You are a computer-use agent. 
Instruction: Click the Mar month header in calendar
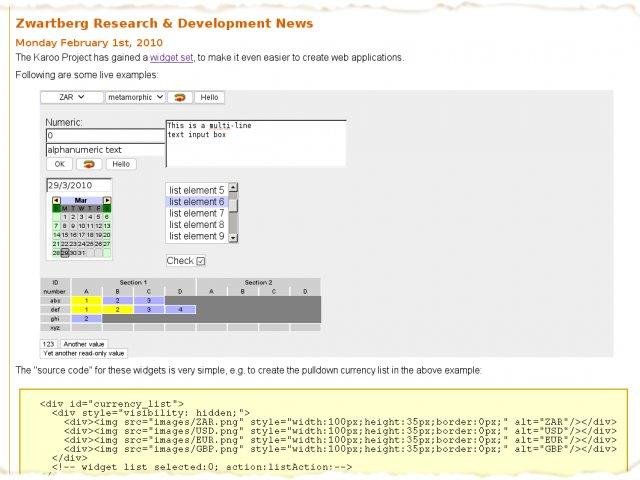click(81, 200)
